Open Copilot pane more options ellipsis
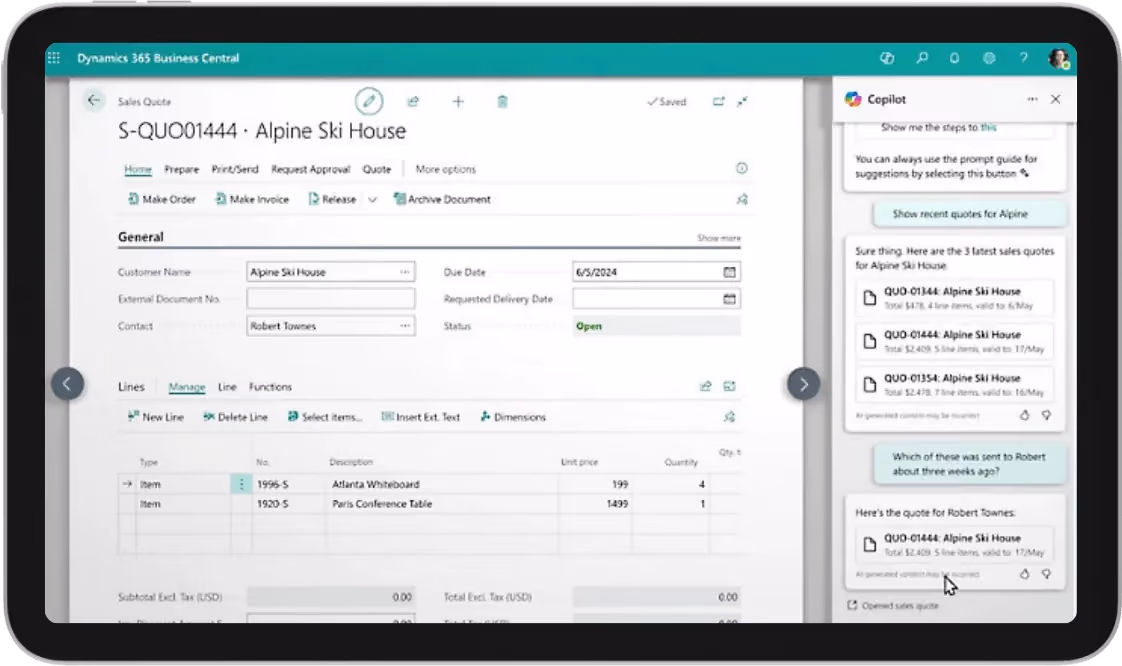This screenshot has height=666, width=1122. [1032, 99]
